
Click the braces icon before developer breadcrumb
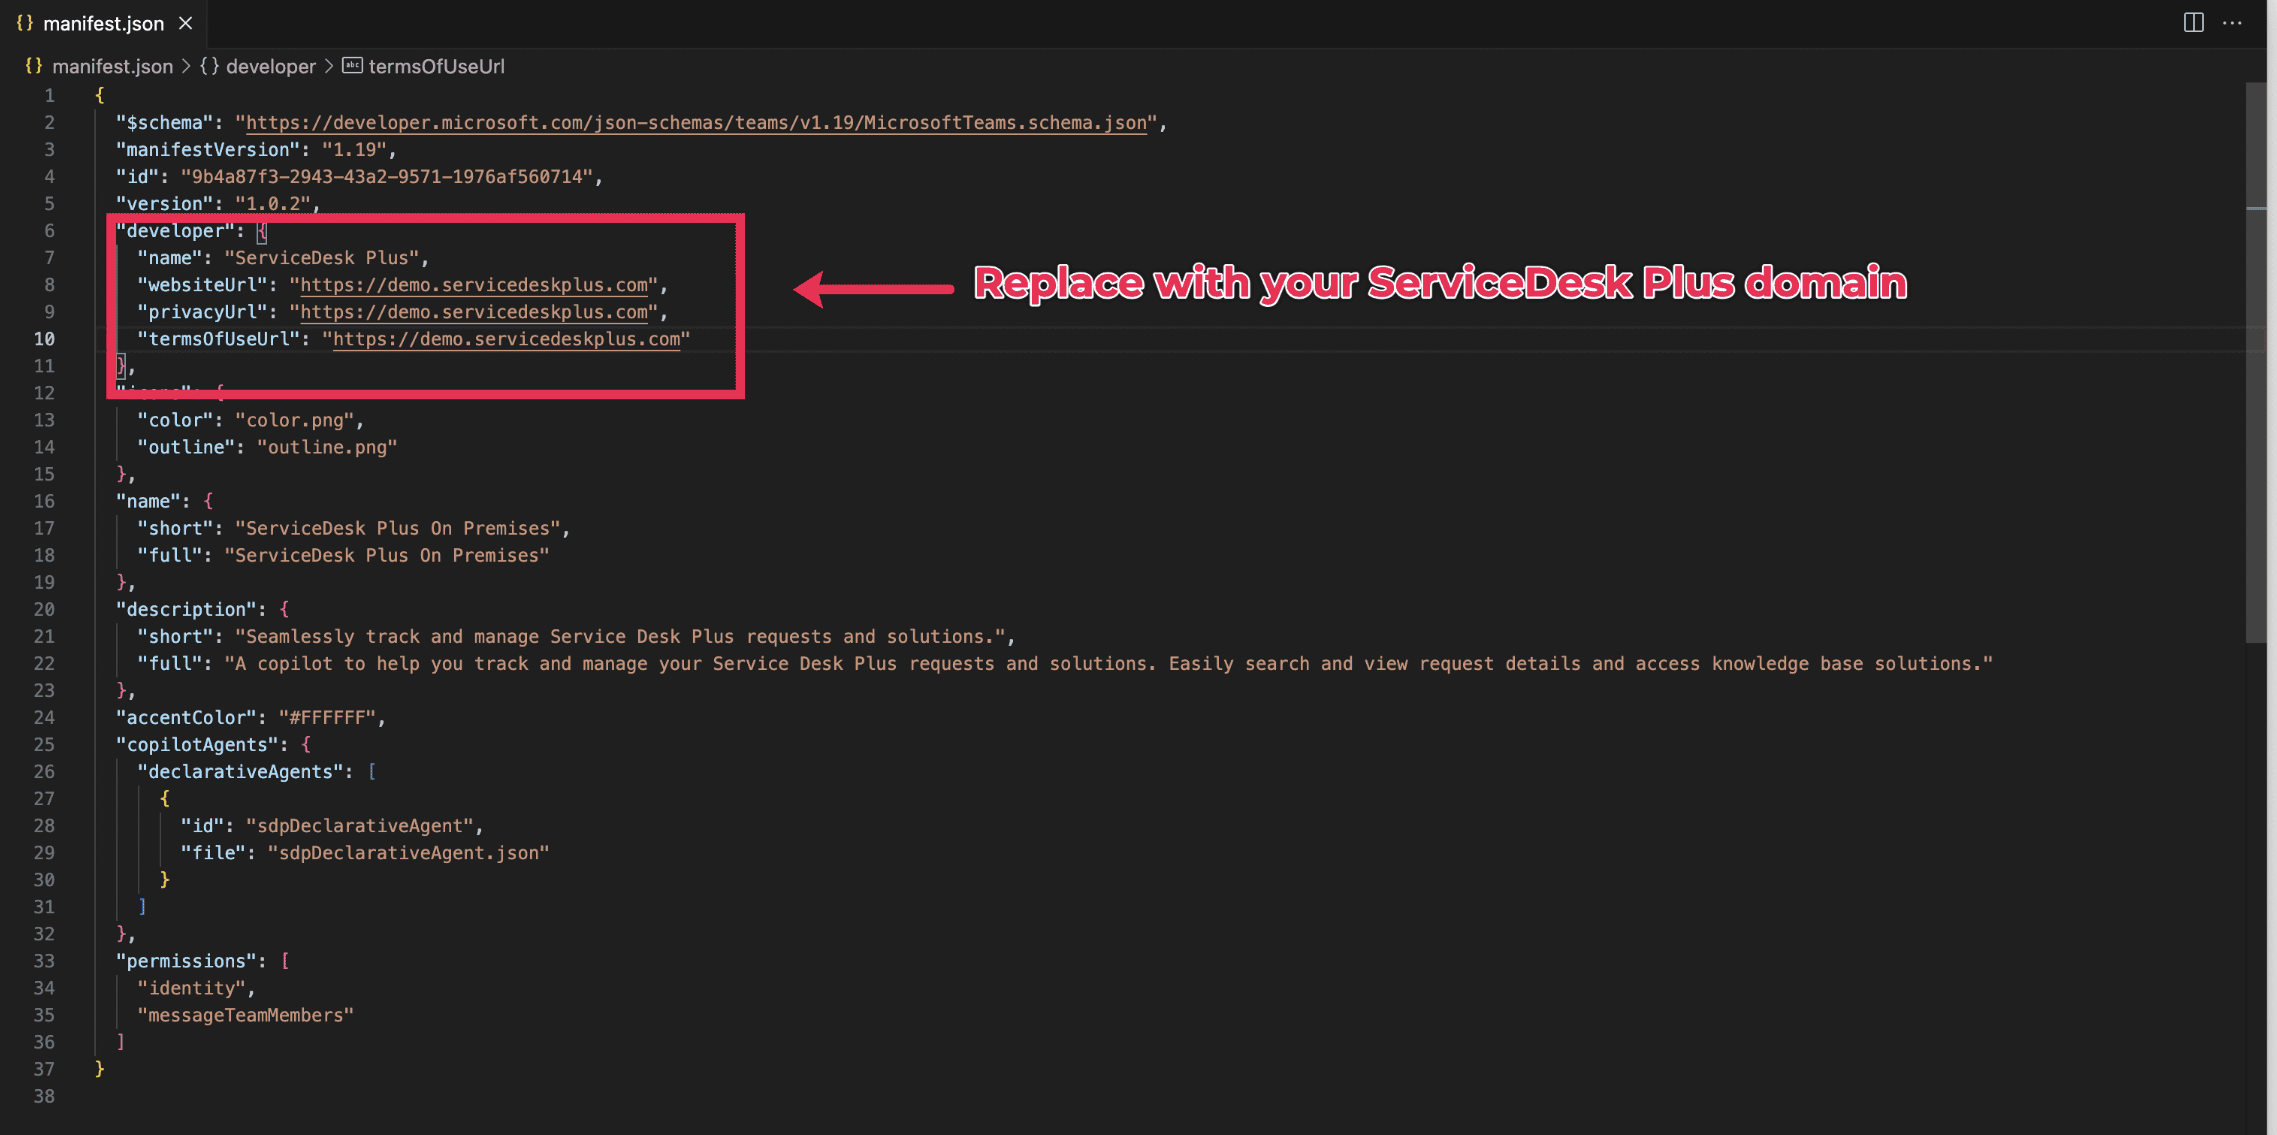tap(209, 66)
